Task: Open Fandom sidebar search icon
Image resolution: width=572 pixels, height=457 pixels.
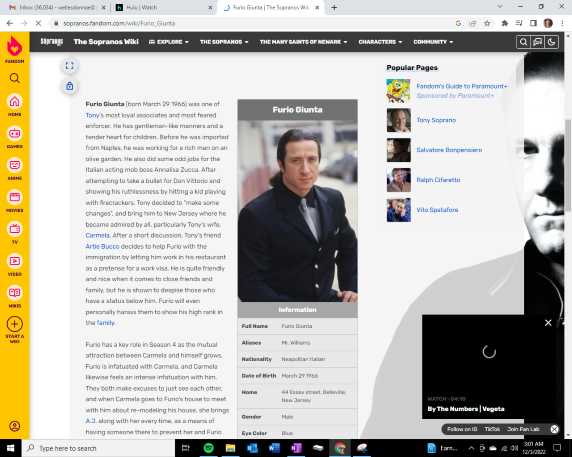Action: point(15,78)
